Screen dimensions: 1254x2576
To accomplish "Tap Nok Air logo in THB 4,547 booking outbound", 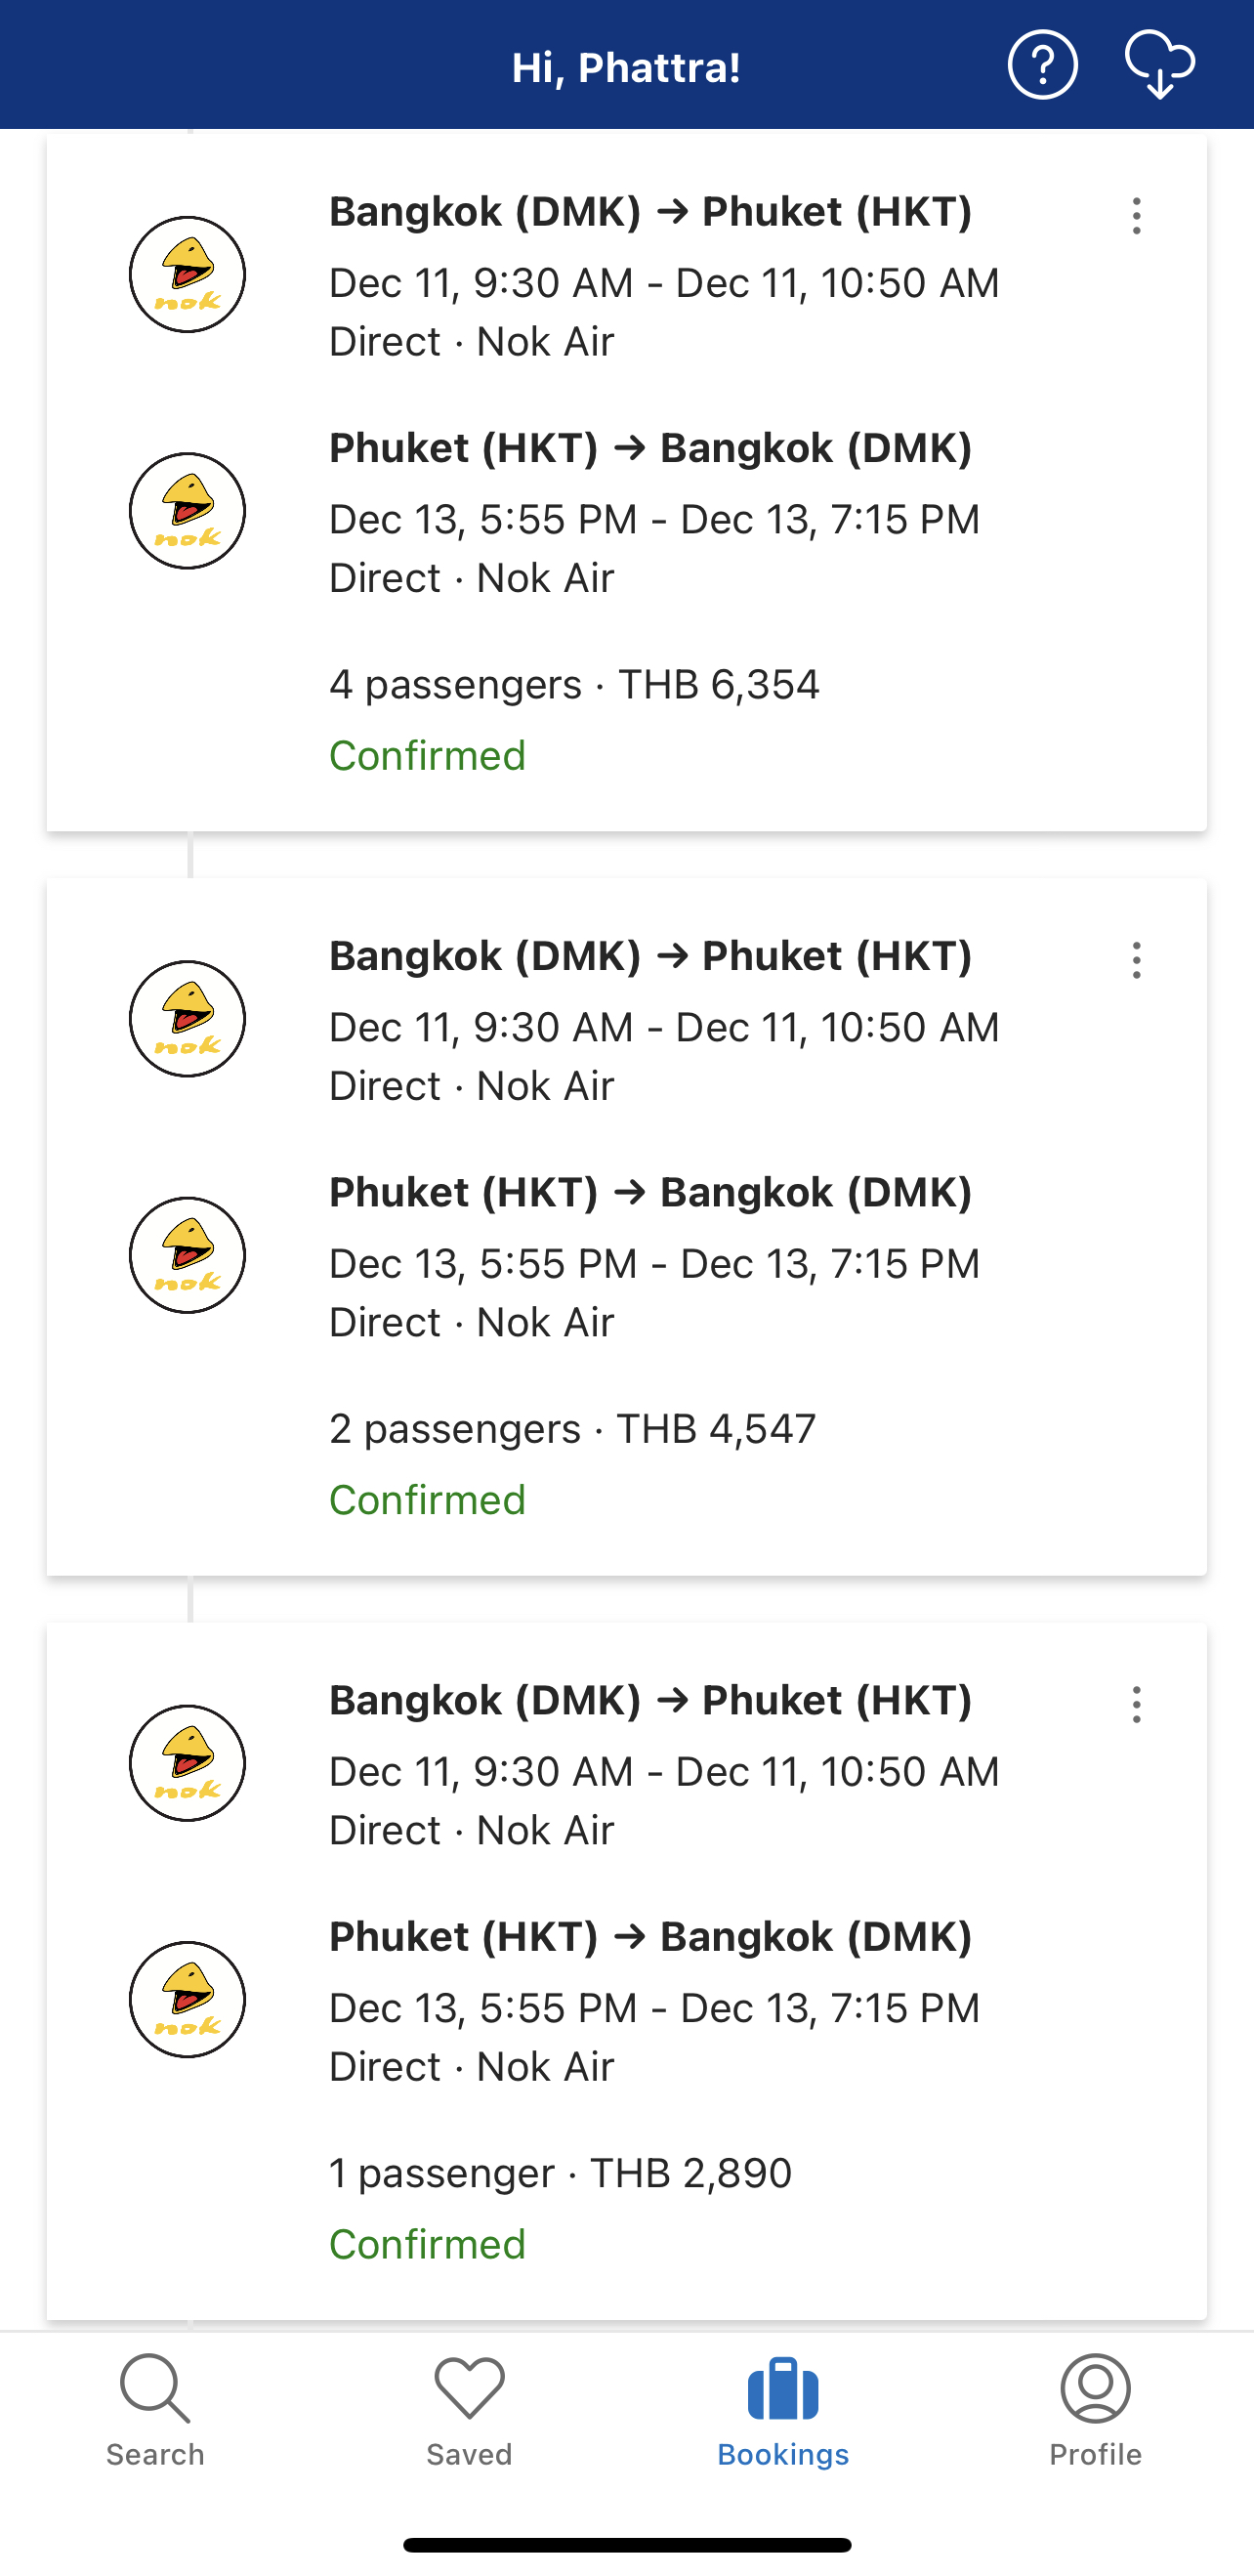I will point(187,1019).
